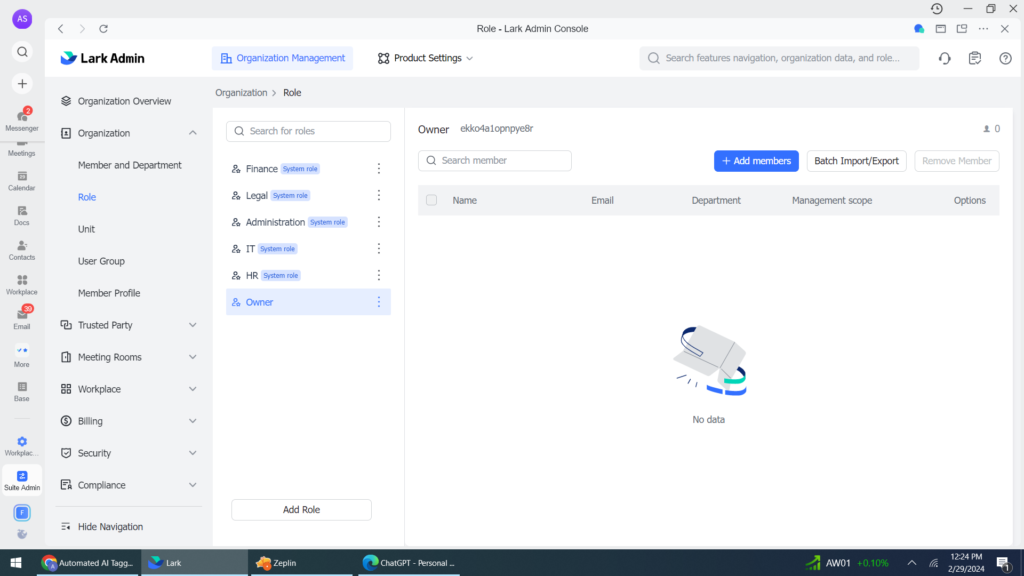Image resolution: width=1024 pixels, height=576 pixels.
Task: Click the Search for roles field
Action: [x=308, y=131]
